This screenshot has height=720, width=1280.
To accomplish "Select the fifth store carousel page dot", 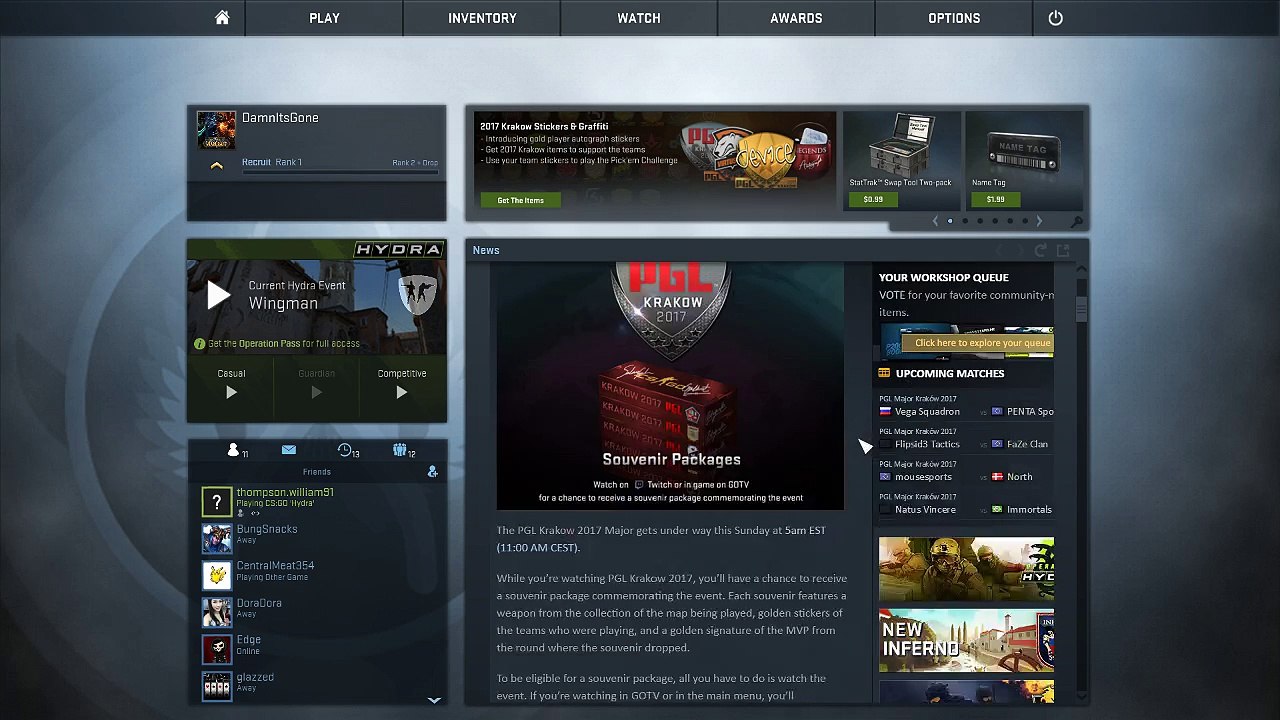I will [1010, 221].
